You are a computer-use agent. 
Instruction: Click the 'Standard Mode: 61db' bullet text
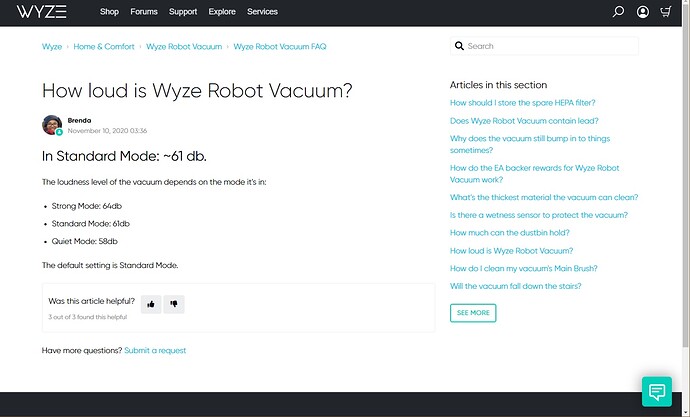tap(91, 223)
